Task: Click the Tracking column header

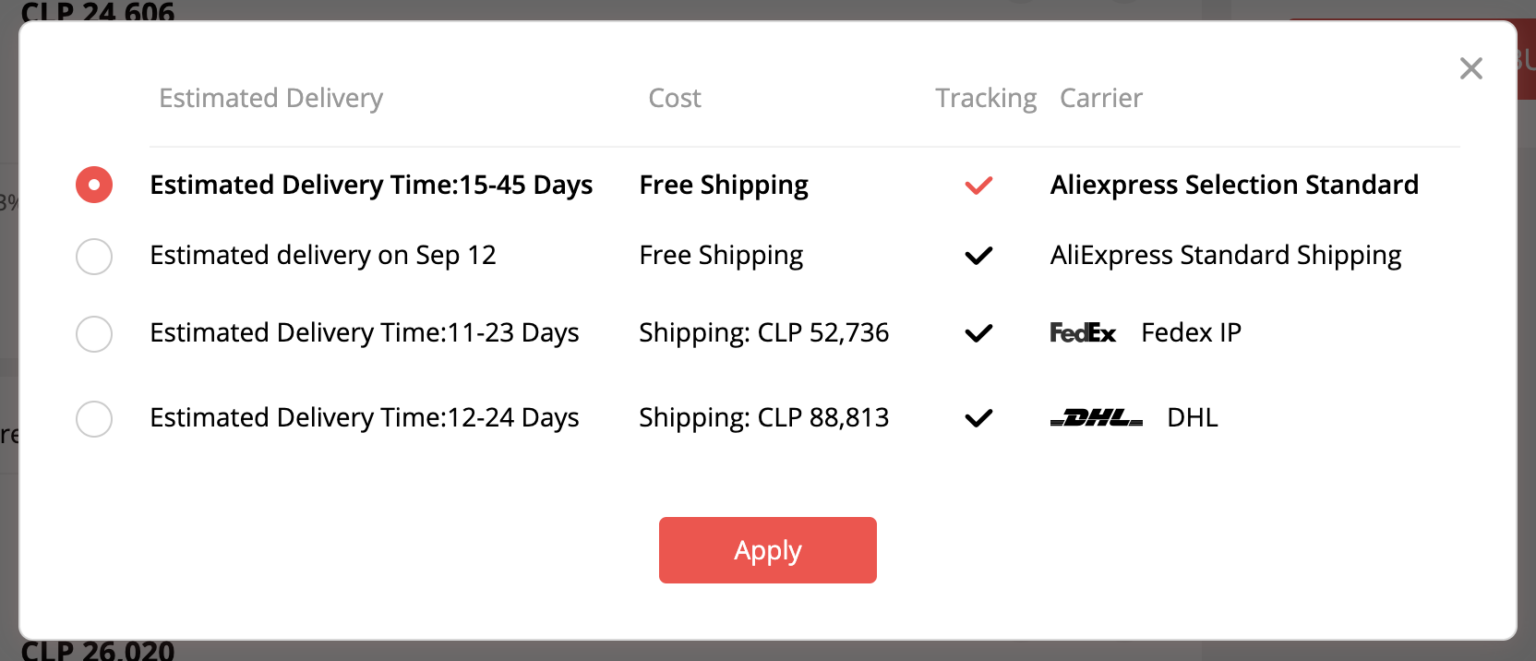Action: 986,98
